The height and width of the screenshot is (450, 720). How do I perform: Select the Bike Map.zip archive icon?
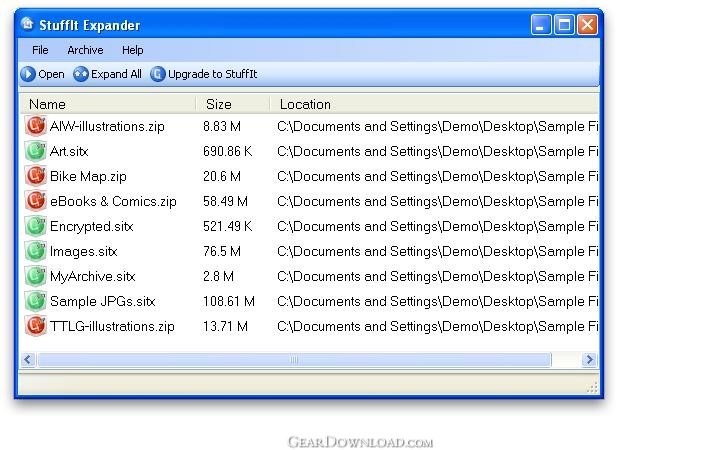tap(36, 176)
